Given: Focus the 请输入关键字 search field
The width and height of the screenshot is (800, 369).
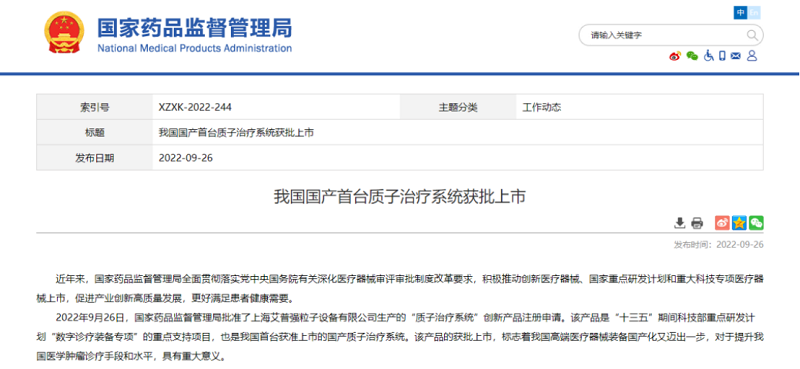Looking at the screenshot, I should (663, 35).
